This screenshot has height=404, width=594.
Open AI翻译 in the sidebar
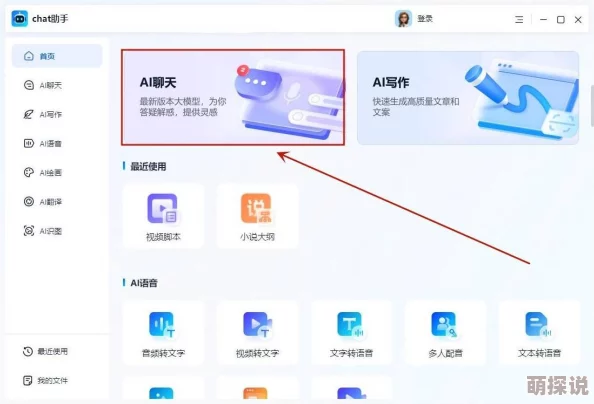coord(57,202)
